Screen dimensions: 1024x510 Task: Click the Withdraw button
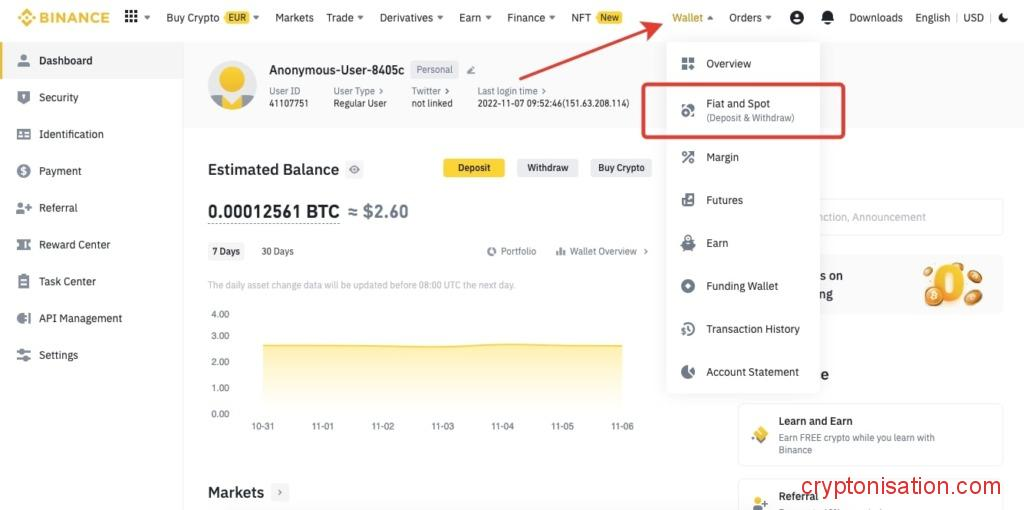pyautogui.click(x=547, y=168)
